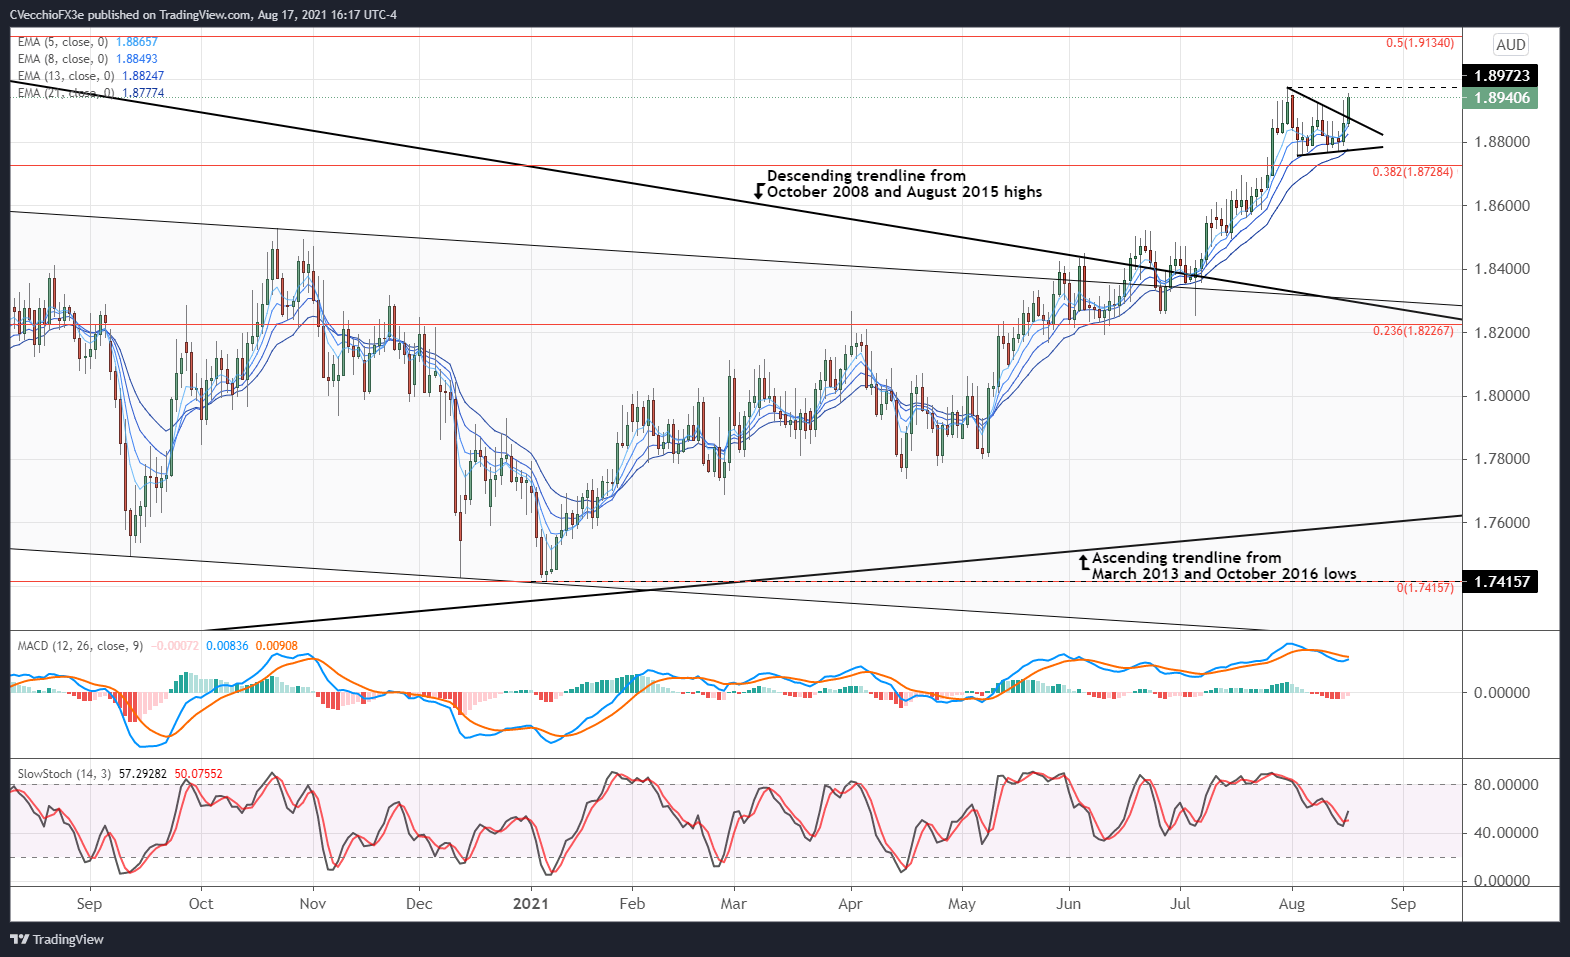Viewport: 1570px width, 957px height.
Task: Click the 1.76000 price scale value
Action: 1502,523
